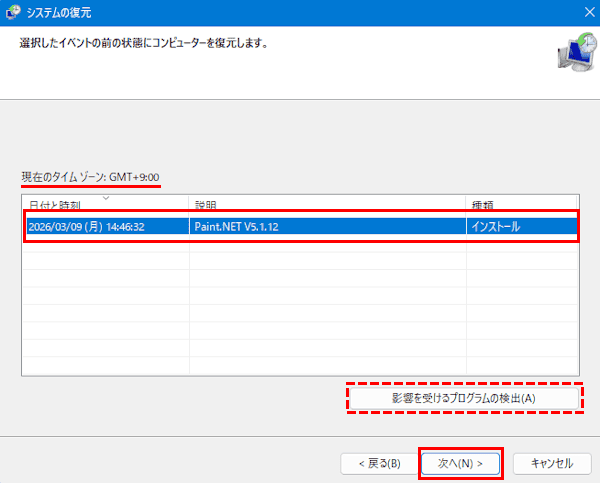Click the restore instruction text in the header
This screenshot has height=483, width=600.
point(143,43)
